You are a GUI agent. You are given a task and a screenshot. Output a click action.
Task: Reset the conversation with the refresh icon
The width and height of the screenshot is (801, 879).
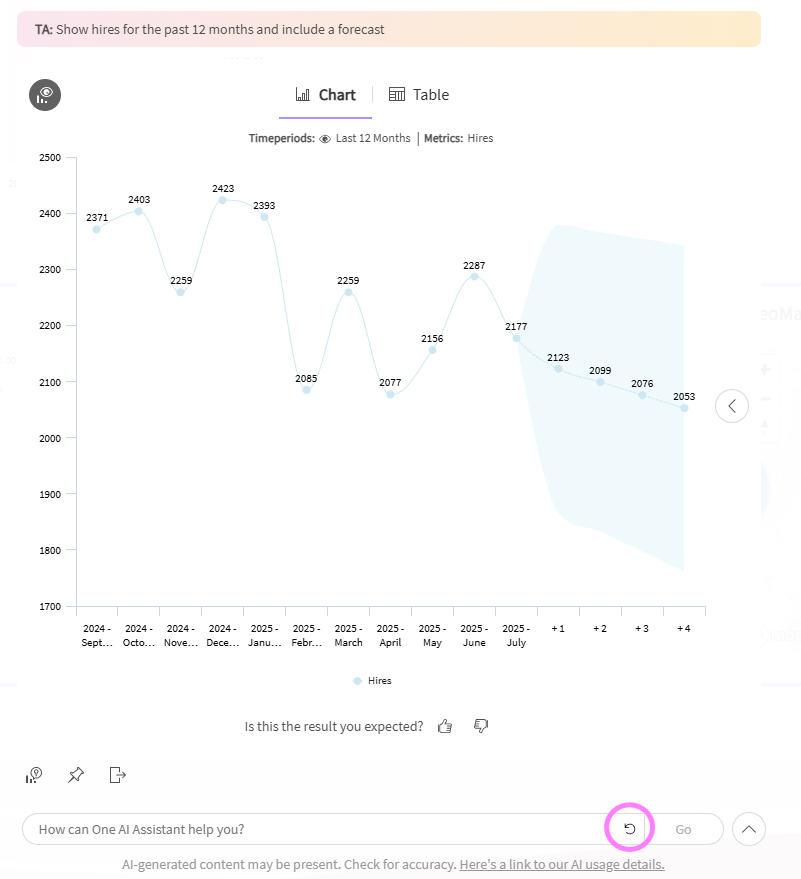630,829
